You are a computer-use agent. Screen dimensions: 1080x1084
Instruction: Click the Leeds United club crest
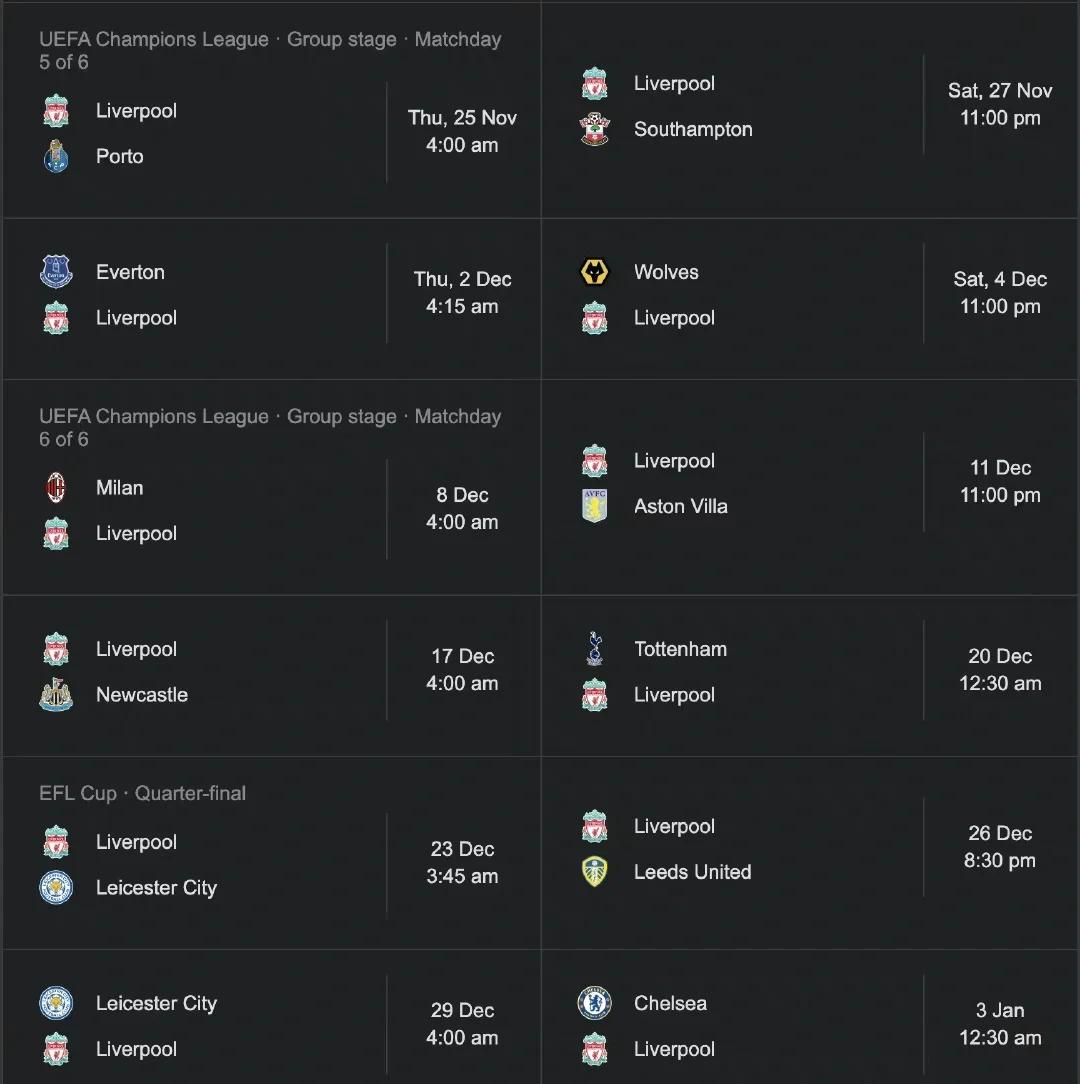tap(594, 872)
